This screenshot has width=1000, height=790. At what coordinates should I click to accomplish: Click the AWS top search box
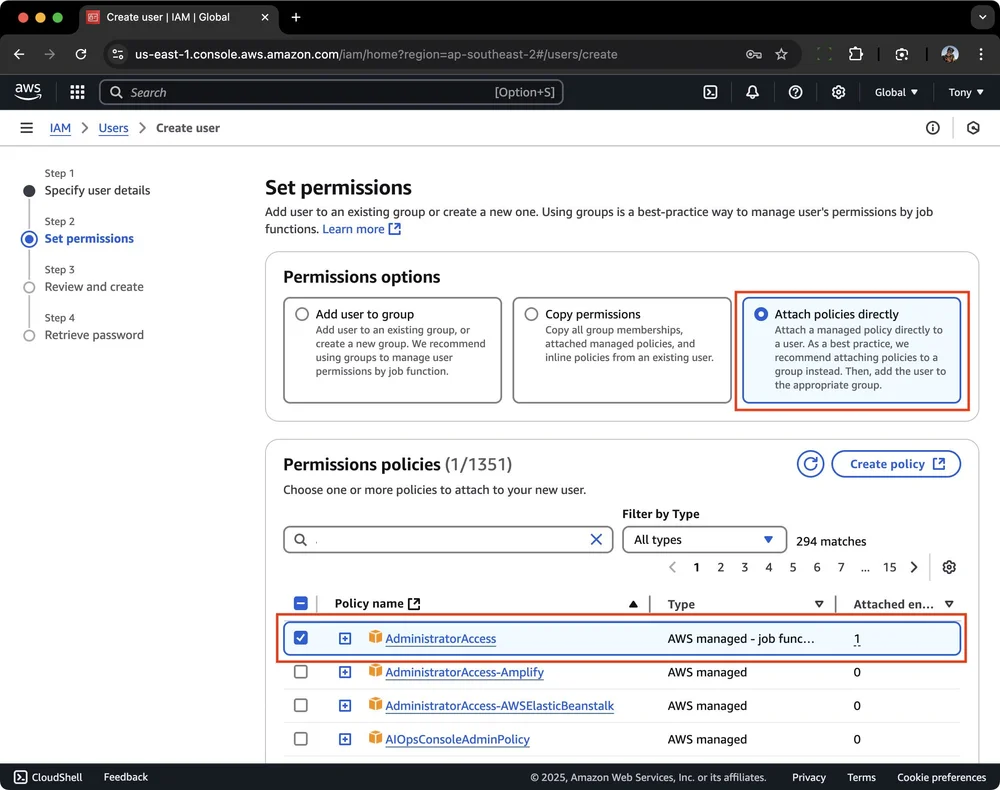[331, 92]
